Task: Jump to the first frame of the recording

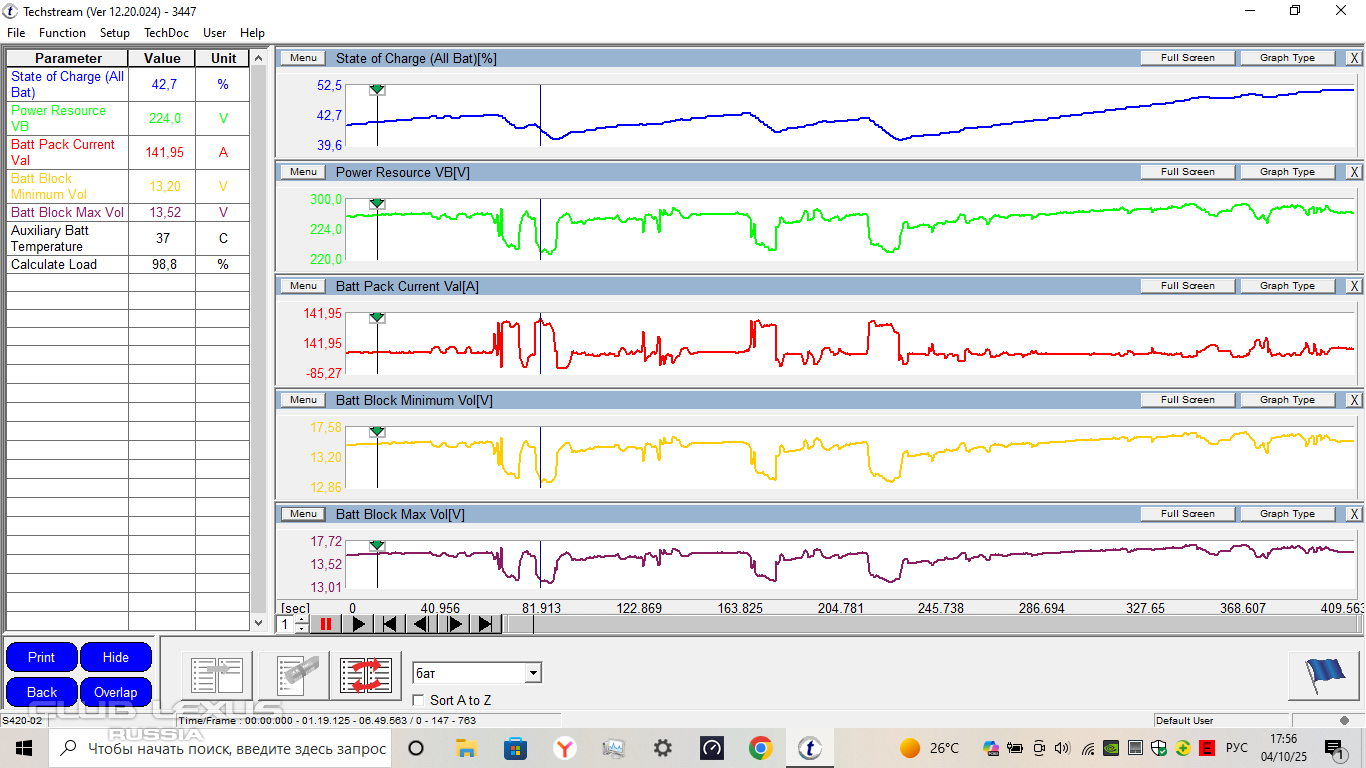Action: [x=390, y=624]
